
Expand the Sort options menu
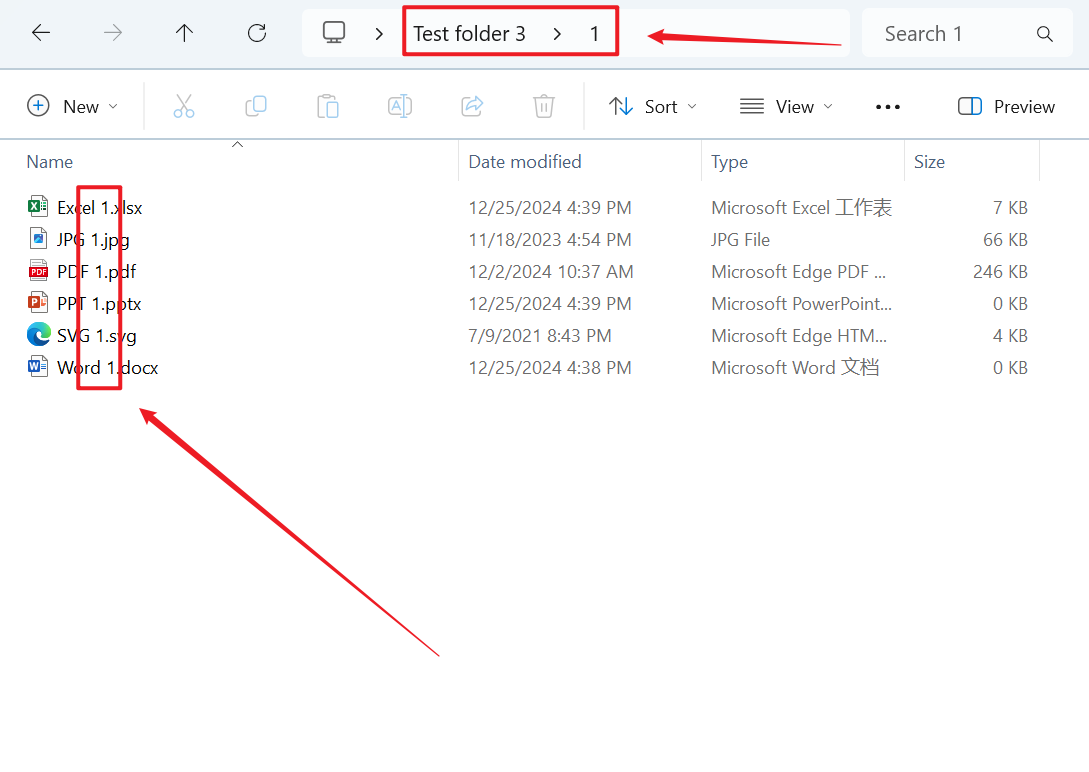(x=653, y=106)
